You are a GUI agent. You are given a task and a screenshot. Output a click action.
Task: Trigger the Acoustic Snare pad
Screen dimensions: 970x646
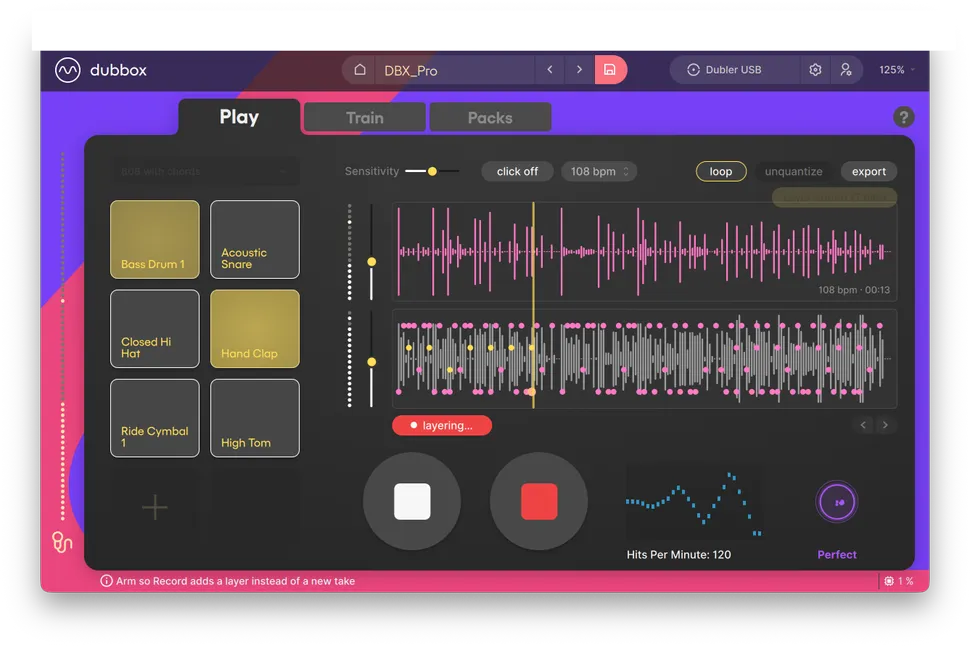255,239
